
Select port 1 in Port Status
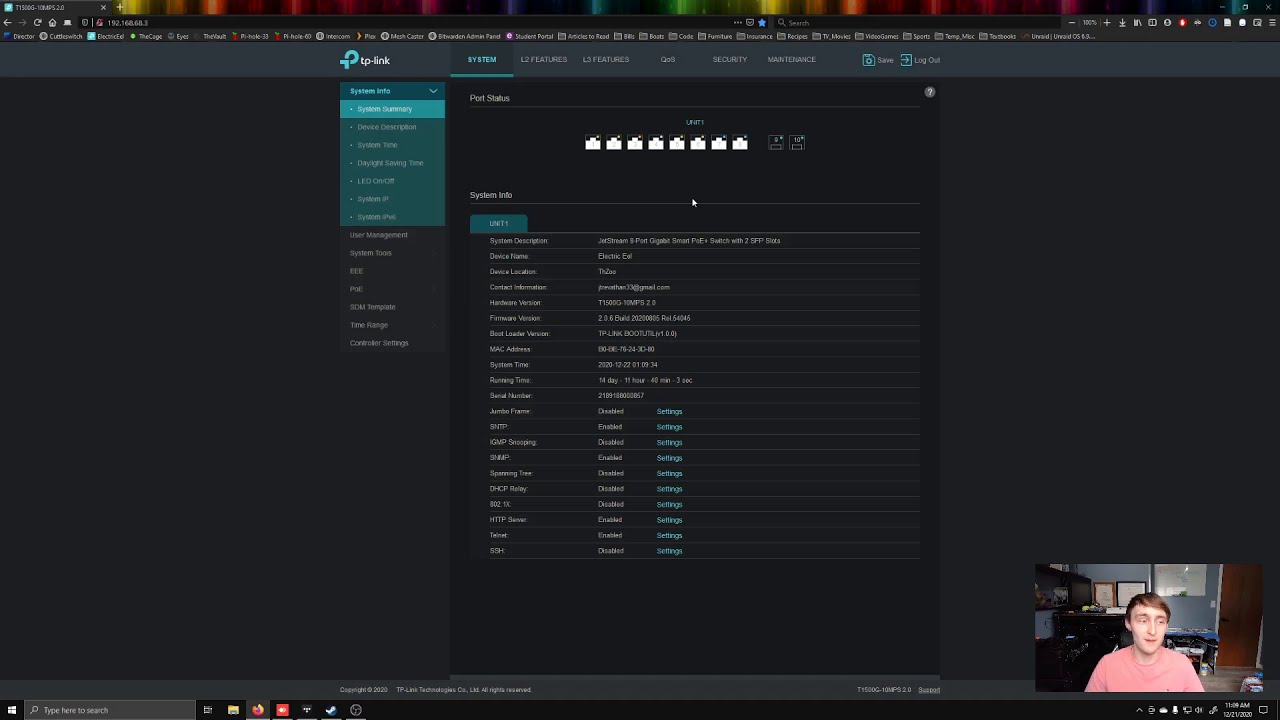point(593,144)
